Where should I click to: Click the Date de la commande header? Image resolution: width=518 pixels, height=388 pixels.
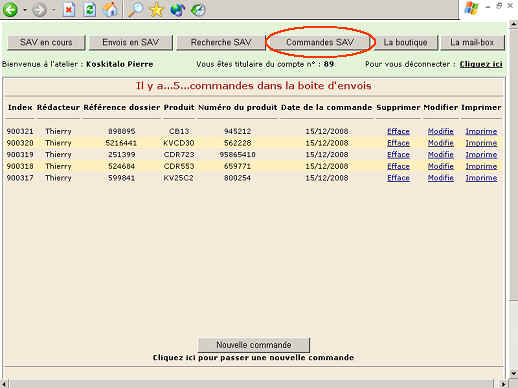[326, 107]
